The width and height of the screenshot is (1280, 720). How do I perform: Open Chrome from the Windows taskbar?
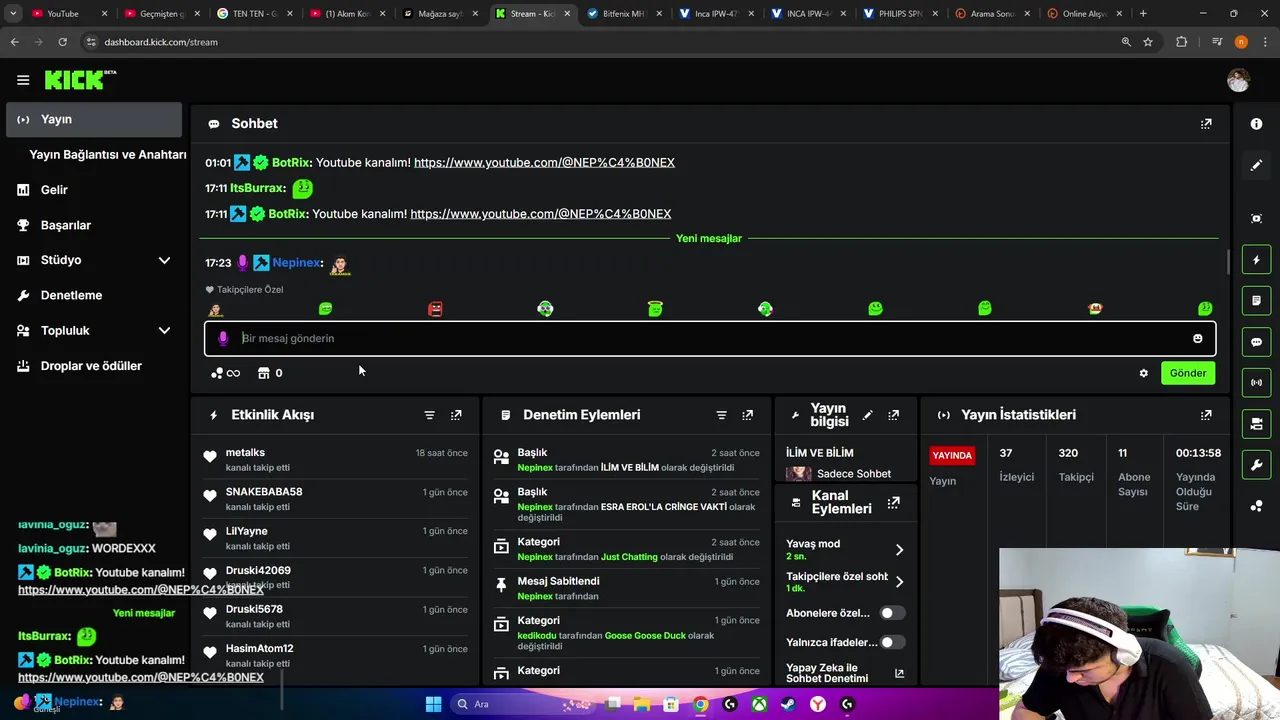click(x=700, y=704)
